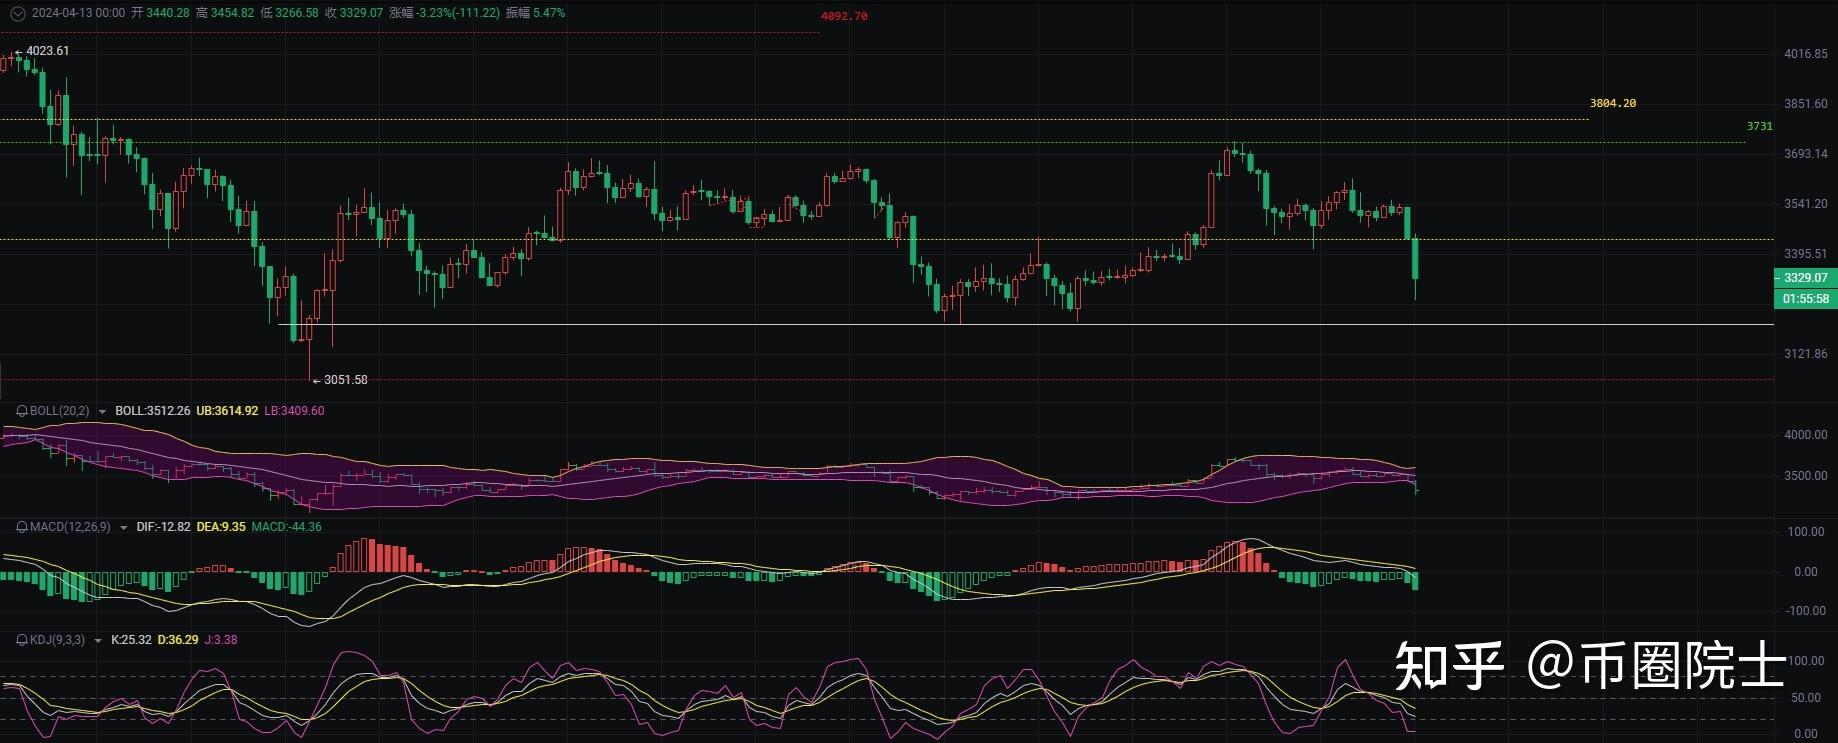Click the J:3.38 value

point(221,640)
